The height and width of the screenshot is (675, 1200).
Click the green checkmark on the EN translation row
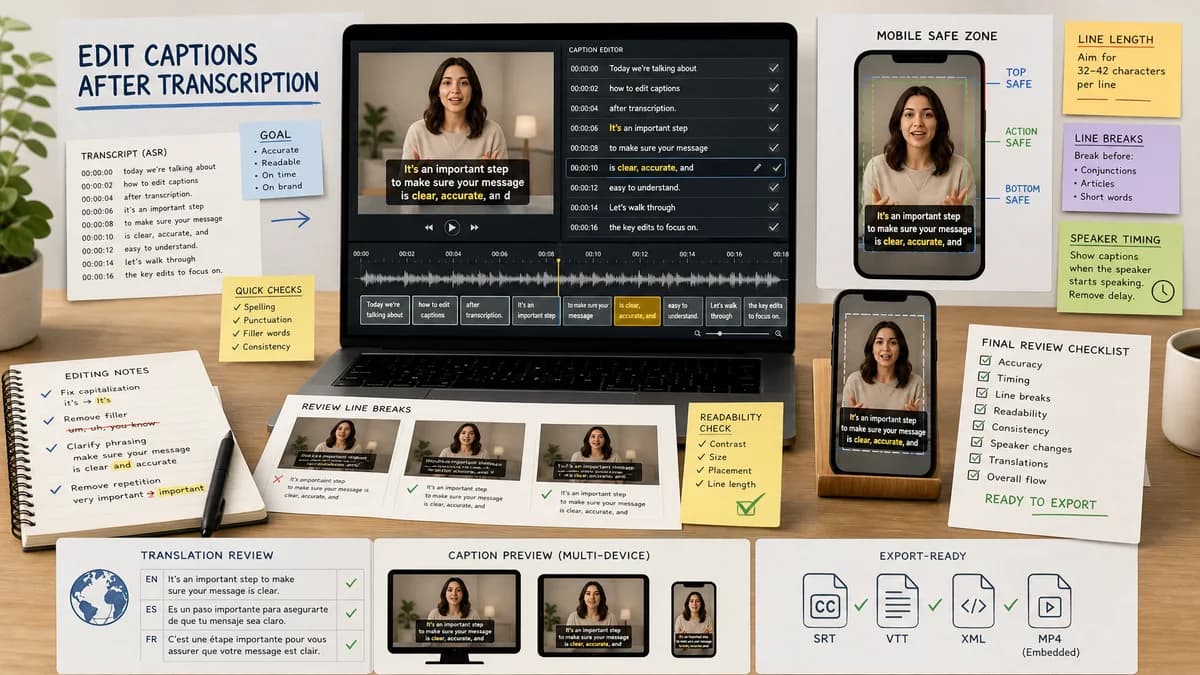coord(349,581)
